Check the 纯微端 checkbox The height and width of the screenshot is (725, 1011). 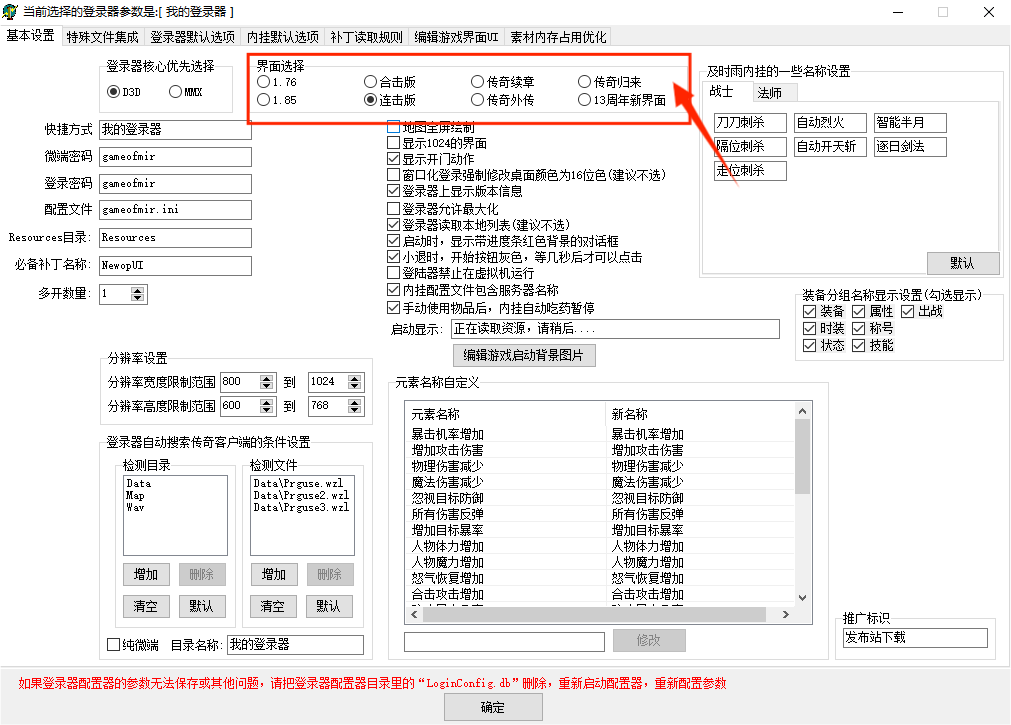click(x=114, y=645)
